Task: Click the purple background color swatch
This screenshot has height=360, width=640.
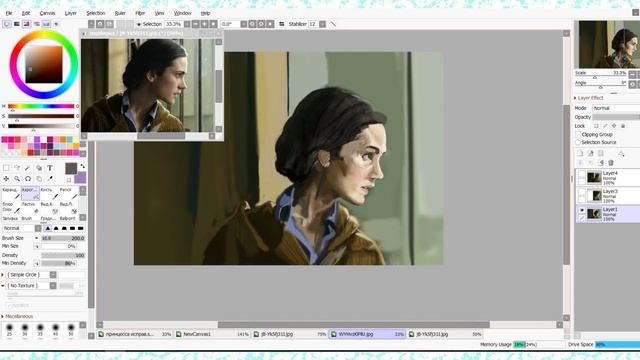Action: coord(80,178)
